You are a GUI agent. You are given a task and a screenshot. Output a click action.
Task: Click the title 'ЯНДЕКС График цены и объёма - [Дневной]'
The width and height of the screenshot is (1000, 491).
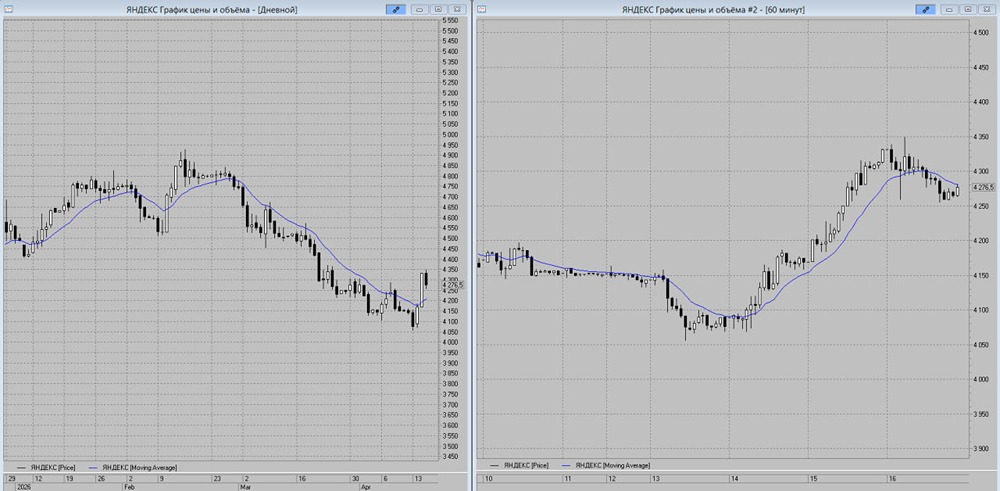point(212,10)
